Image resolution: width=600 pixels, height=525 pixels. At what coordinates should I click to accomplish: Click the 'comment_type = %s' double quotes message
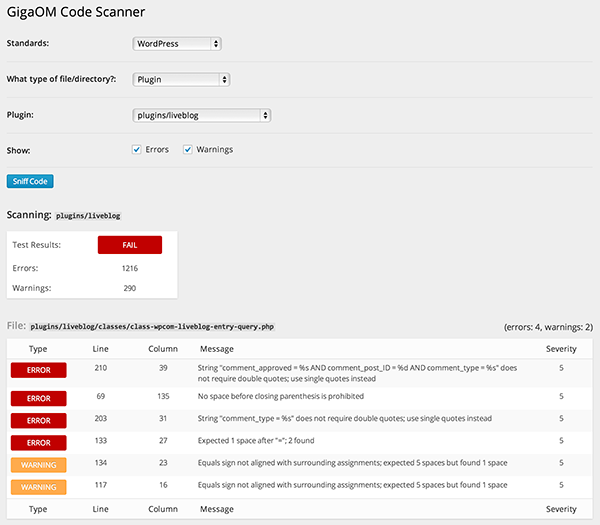[x=344, y=418]
